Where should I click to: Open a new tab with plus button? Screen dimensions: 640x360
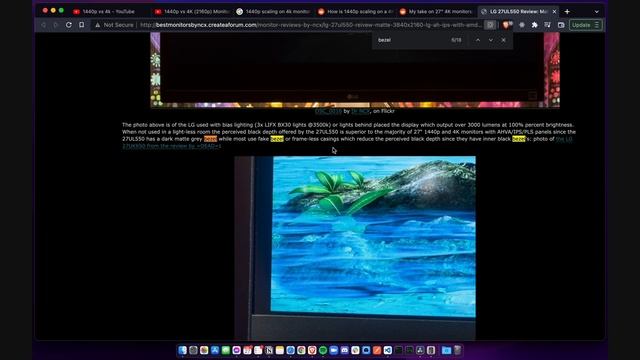pyautogui.click(x=567, y=11)
